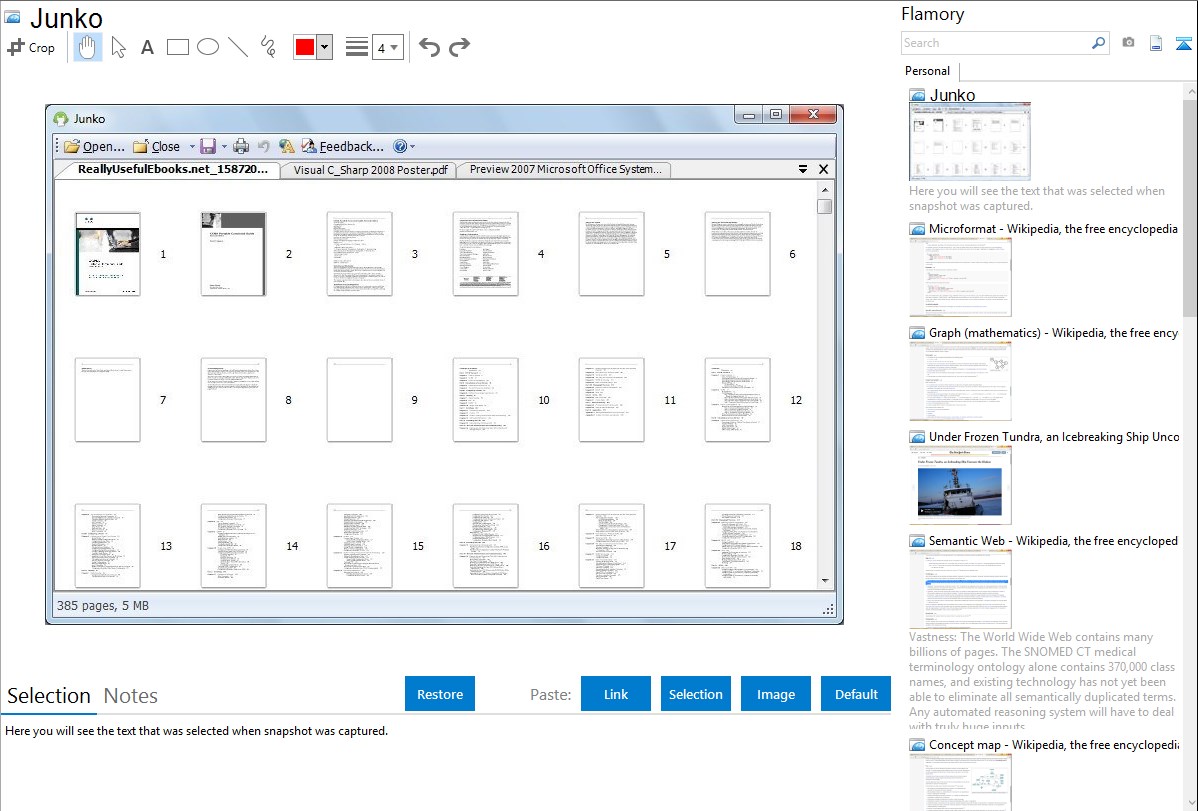The width and height of the screenshot is (1198, 811).
Task: Click the printer icon in Junko toolbar
Action: (241, 146)
